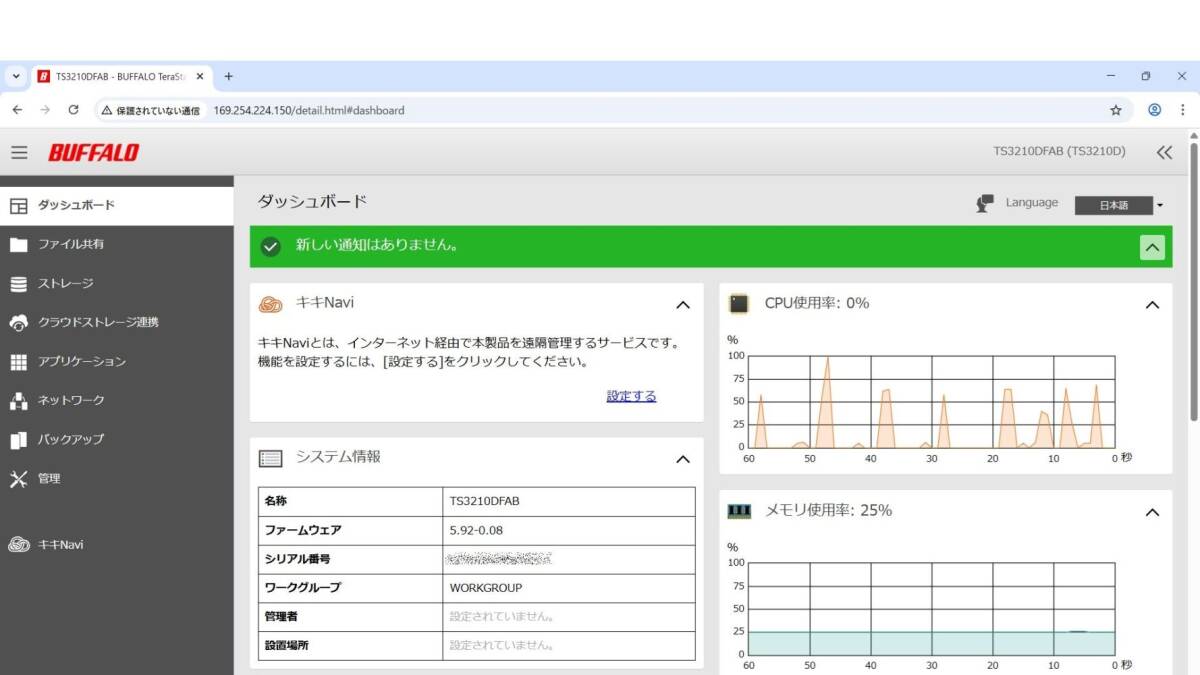Image resolution: width=1200 pixels, height=675 pixels.
Task: Click the BUFFALO logo
Action: 93,153
